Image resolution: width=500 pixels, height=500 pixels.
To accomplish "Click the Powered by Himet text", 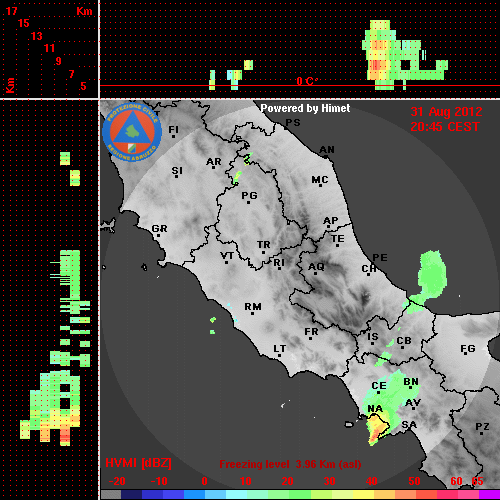I will coord(305,108).
